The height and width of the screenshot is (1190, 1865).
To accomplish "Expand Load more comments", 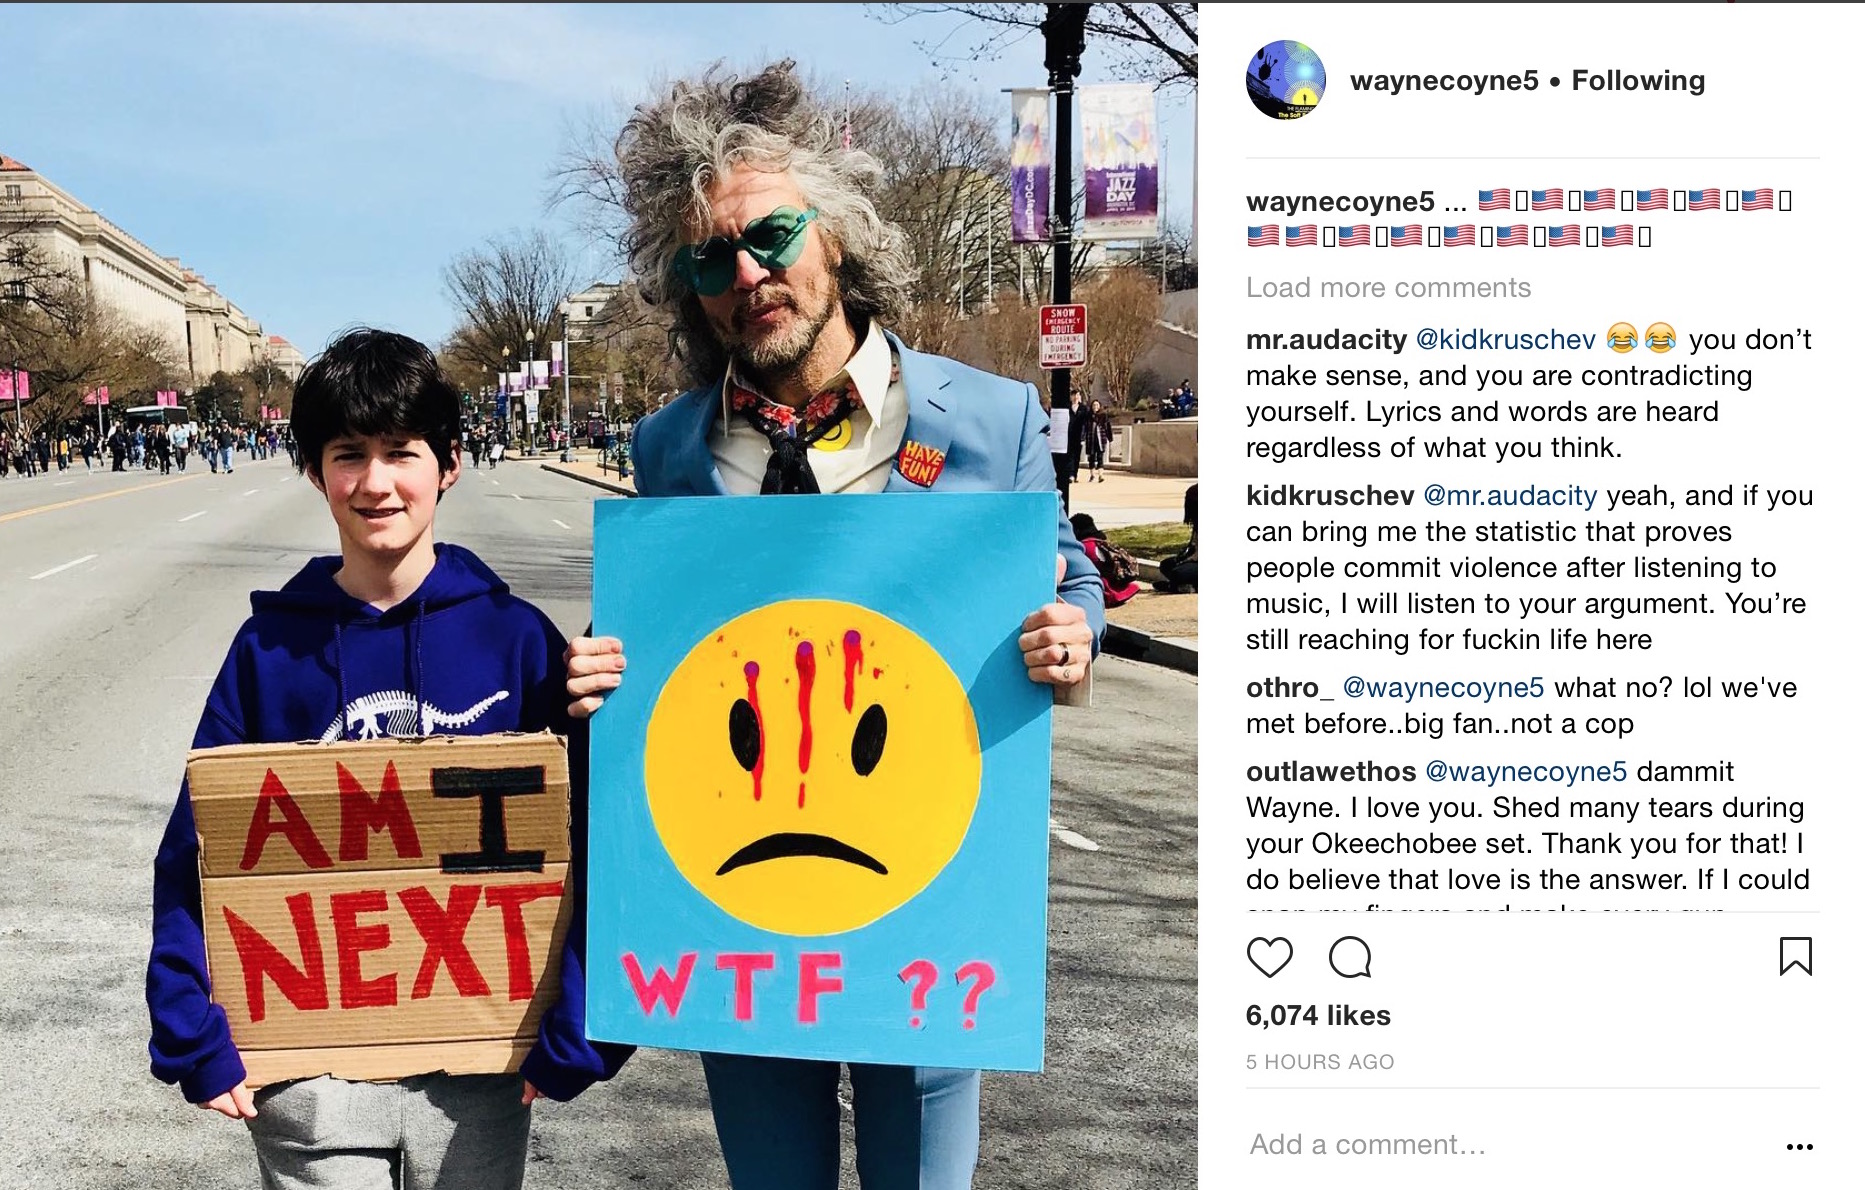I will 1388,288.
